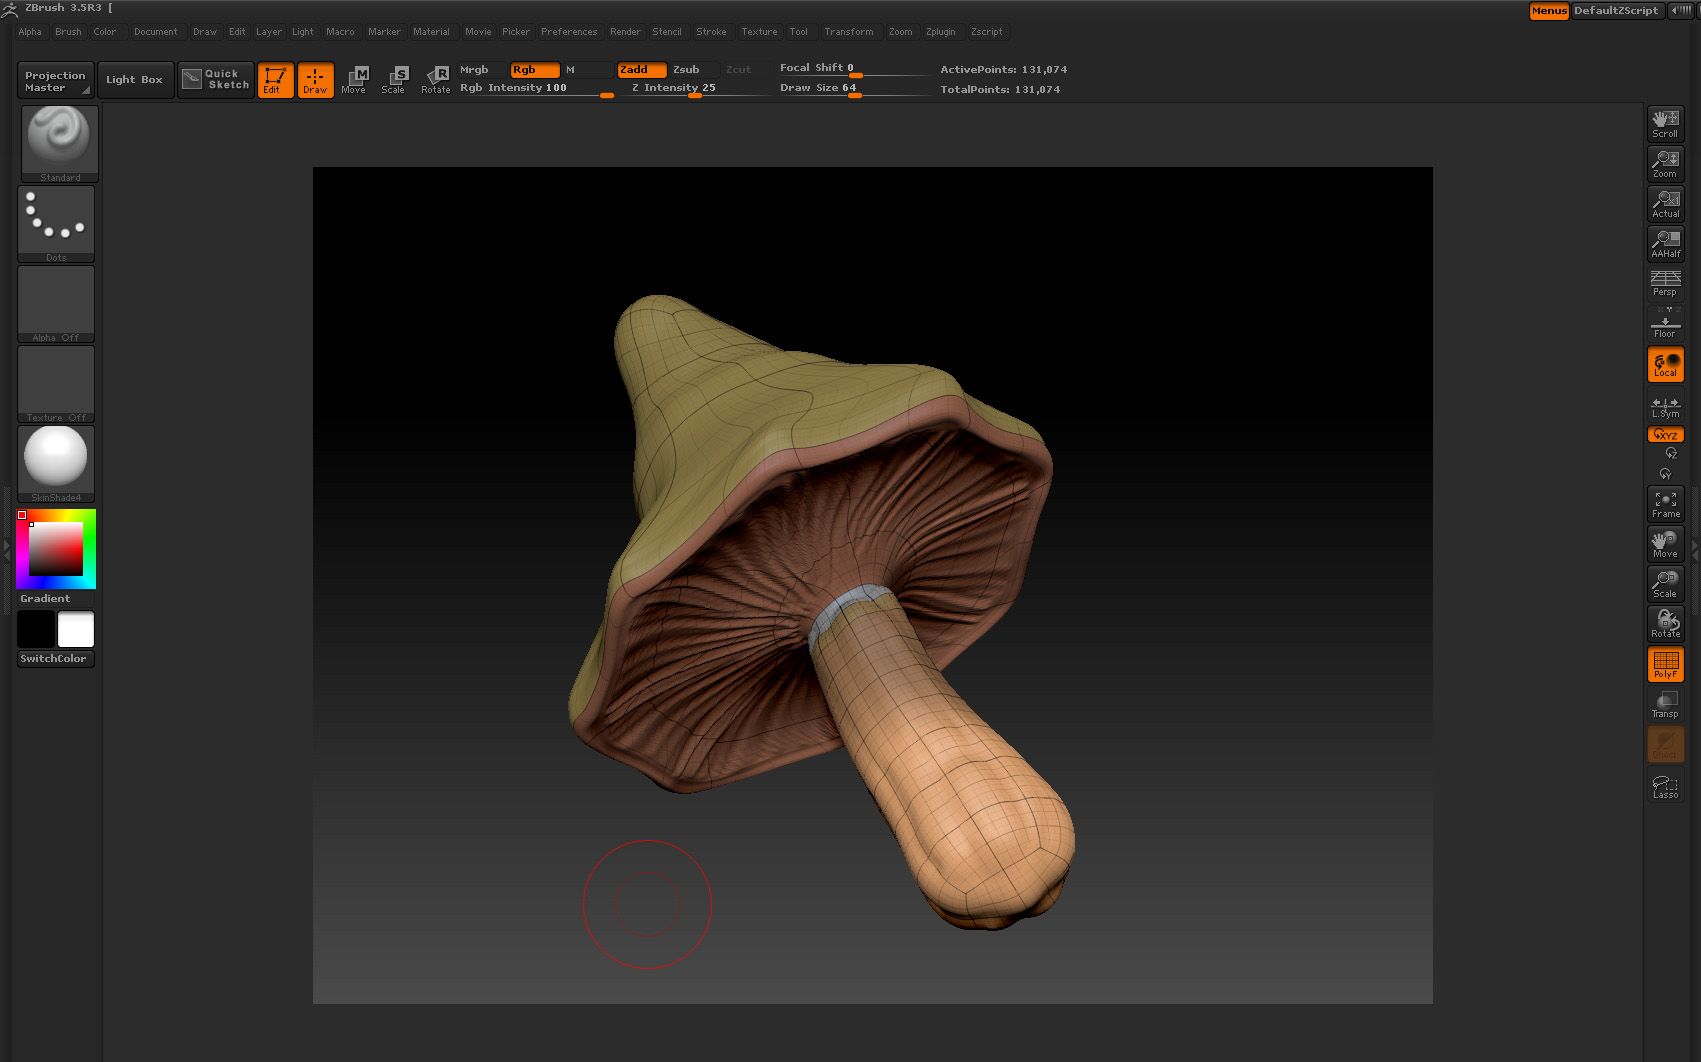This screenshot has width=1701, height=1062.
Task: Click the SwitchColor button
Action: tap(55, 659)
